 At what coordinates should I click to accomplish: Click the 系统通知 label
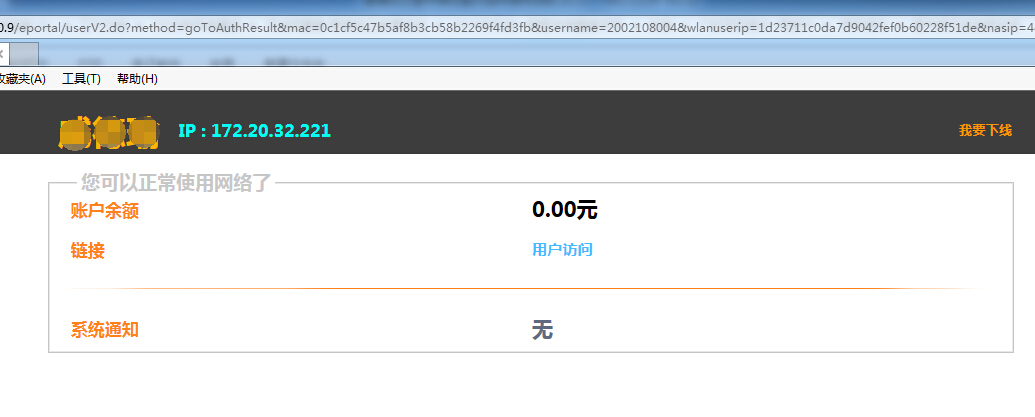click(104, 330)
